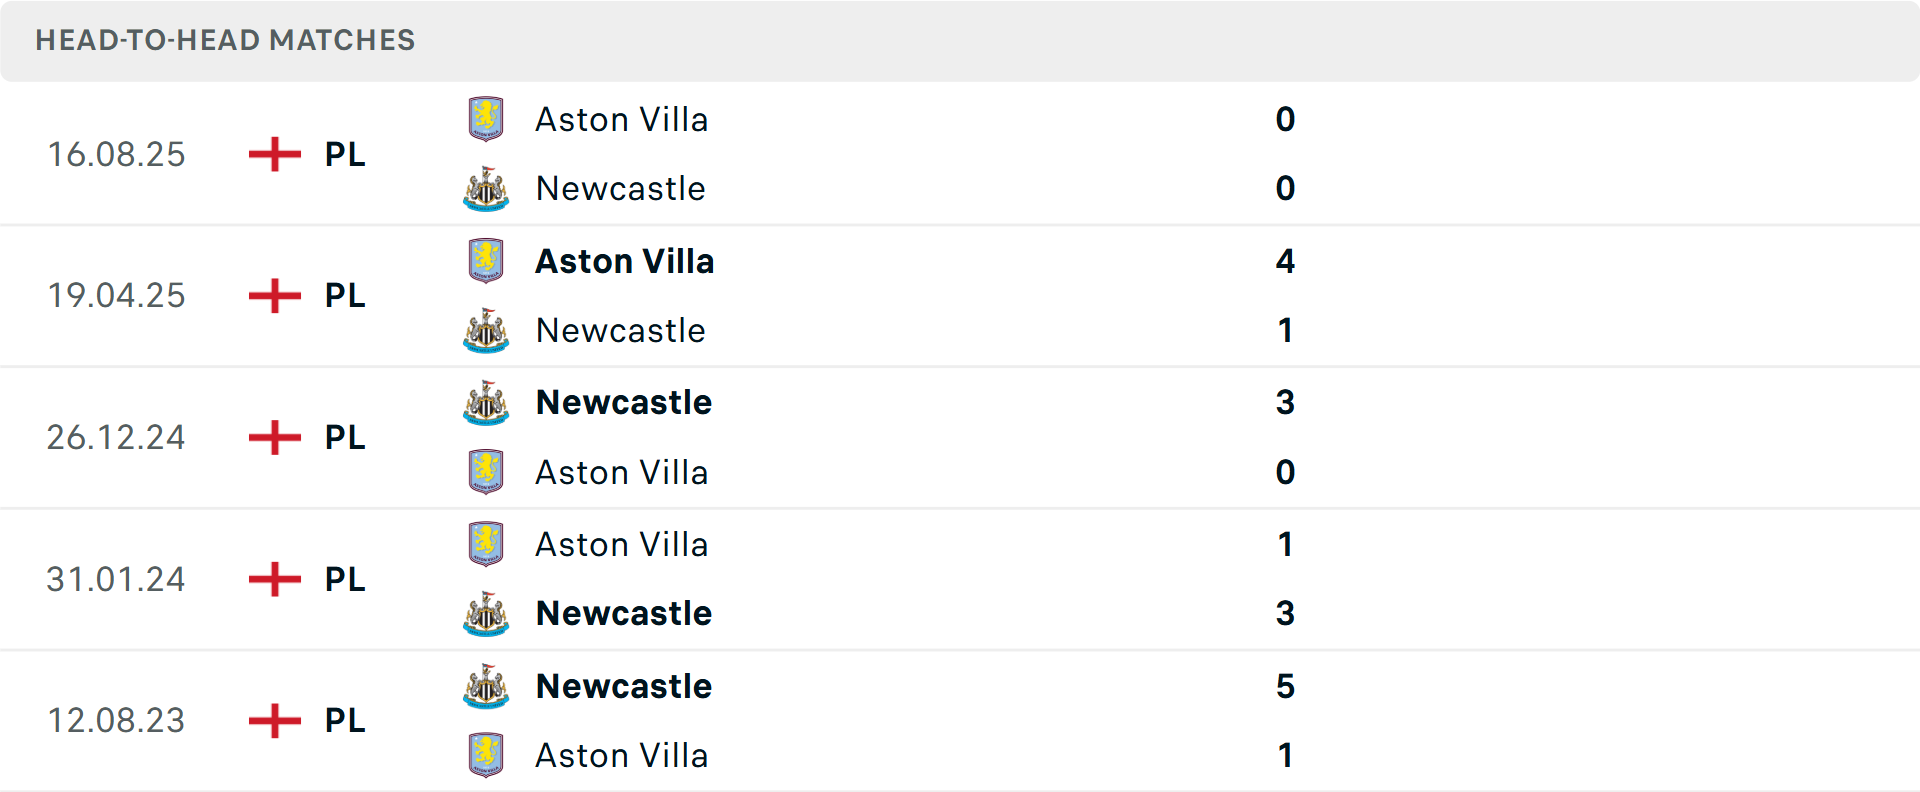Click Aston Villa crest in 16.08.25 match
This screenshot has height=792, width=1920.
pyautogui.click(x=486, y=119)
